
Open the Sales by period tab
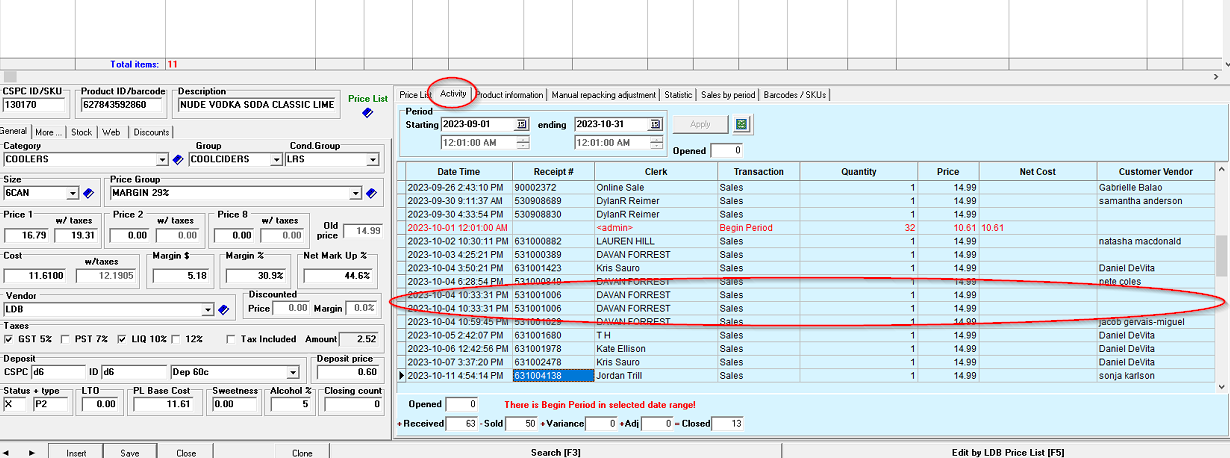pos(728,95)
